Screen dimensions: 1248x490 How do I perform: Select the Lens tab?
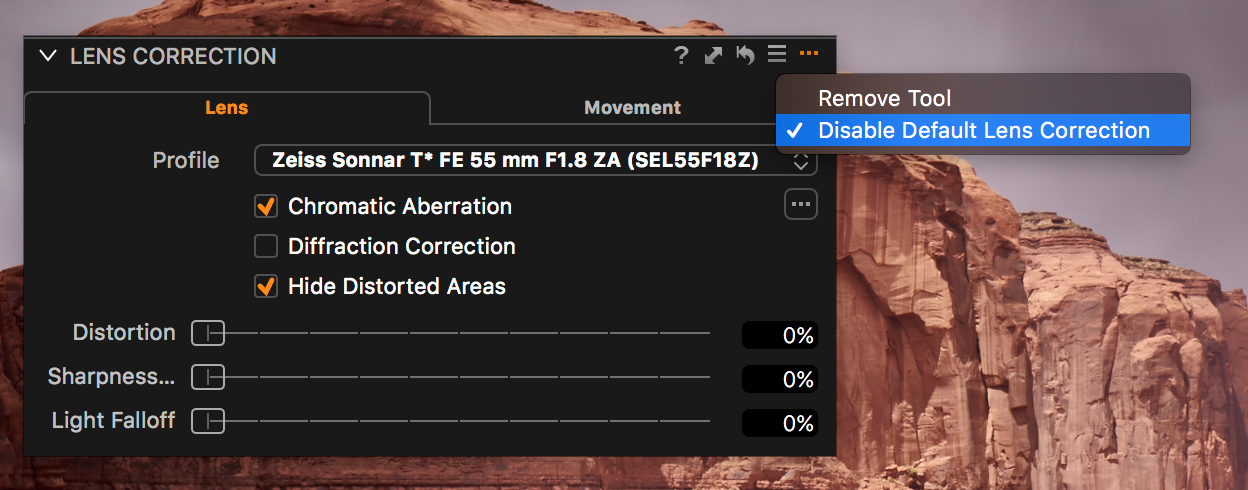pyautogui.click(x=227, y=107)
